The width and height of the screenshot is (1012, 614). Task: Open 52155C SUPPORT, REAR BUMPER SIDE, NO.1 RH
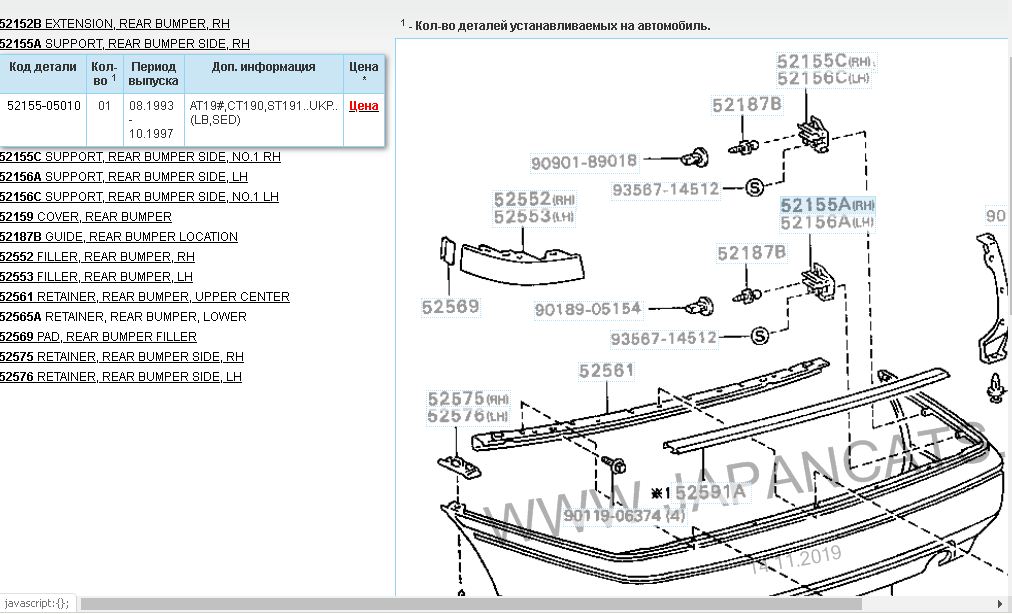tap(140, 157)
